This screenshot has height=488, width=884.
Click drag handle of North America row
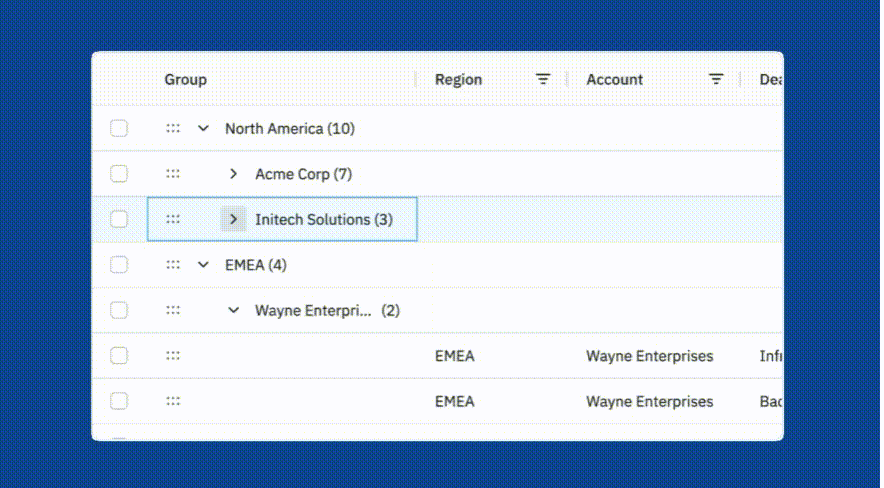pyautogui.click(x=173, y=128)
